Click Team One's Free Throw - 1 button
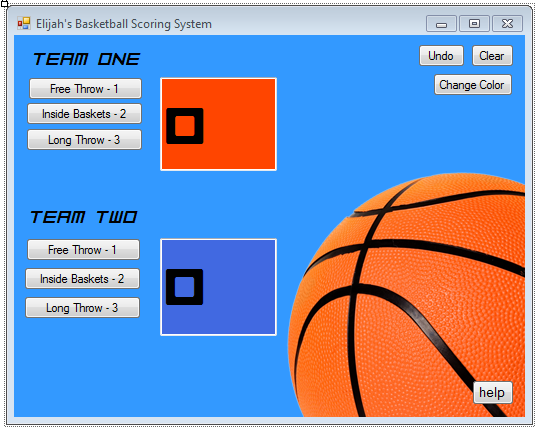The height and width of the screenshot is (431, 537). 85,89
